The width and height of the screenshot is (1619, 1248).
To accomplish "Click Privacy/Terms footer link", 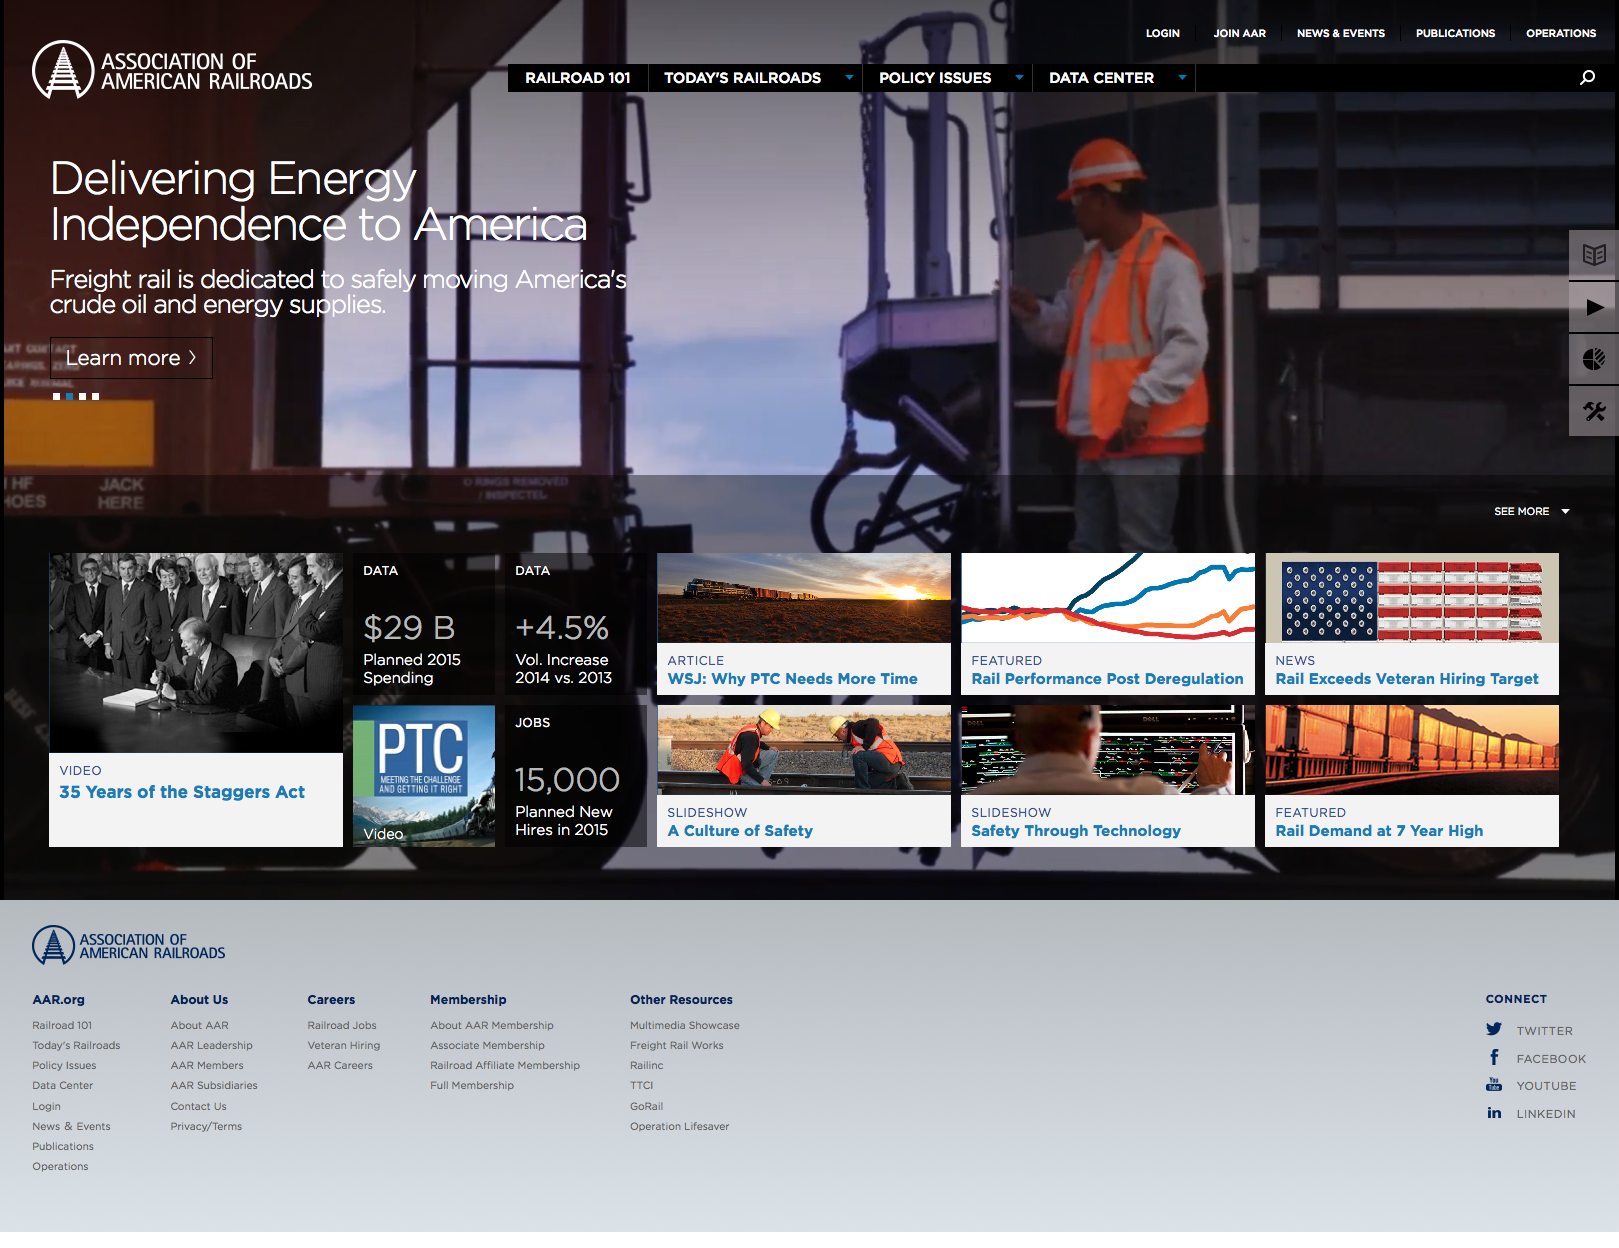I will 207,1126.
